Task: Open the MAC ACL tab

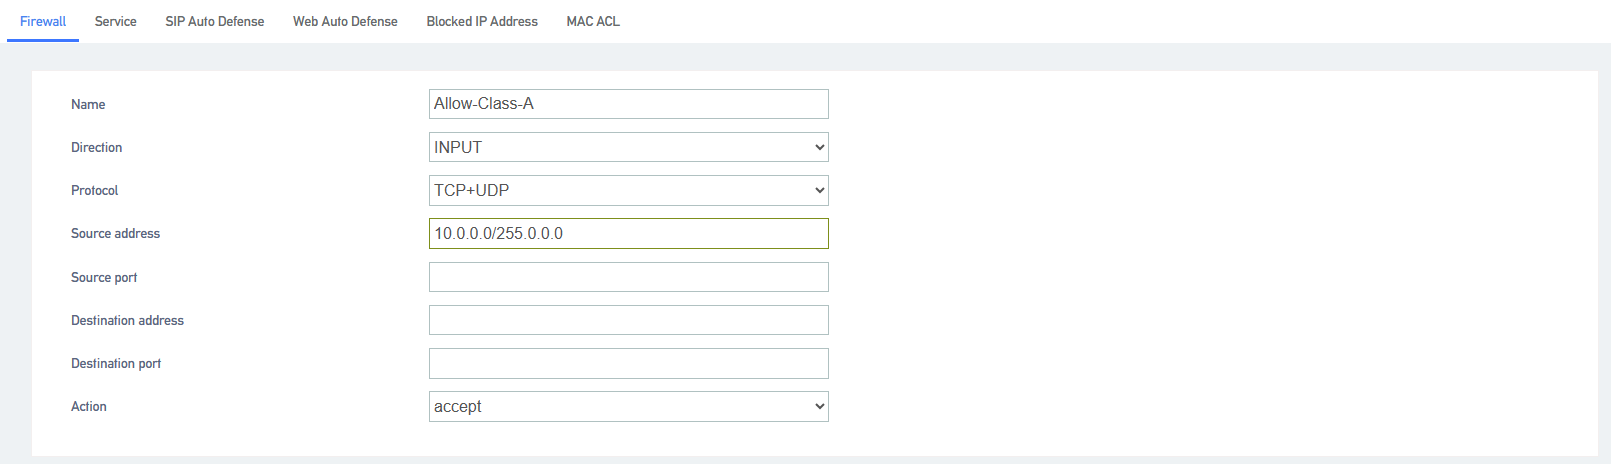Action: click(593, 21)
